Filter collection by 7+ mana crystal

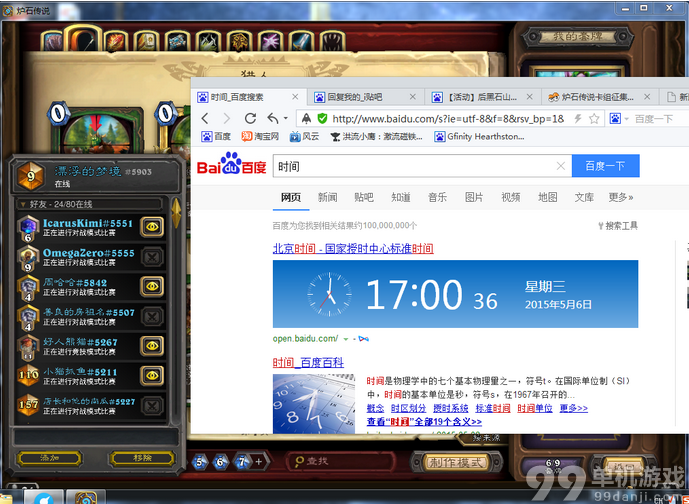click(x=243, y=461)
